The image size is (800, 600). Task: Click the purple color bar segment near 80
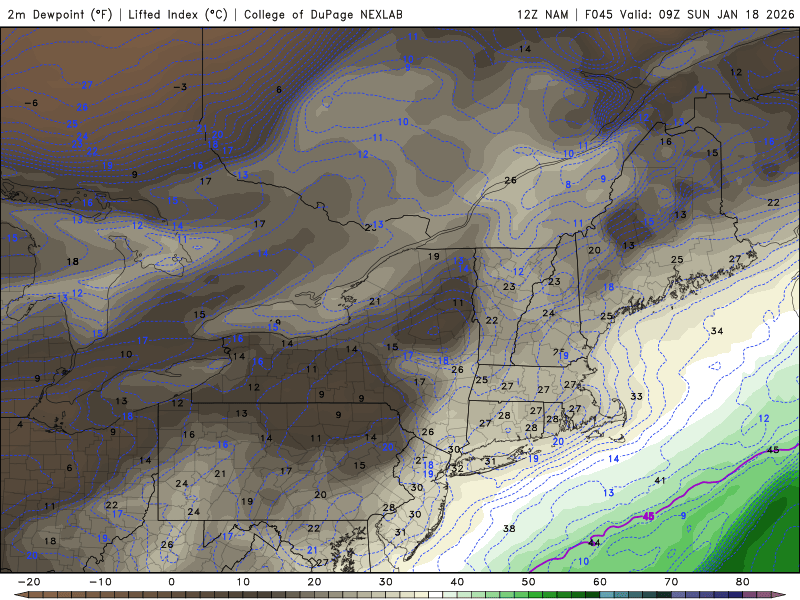click(x=749, y=595)
